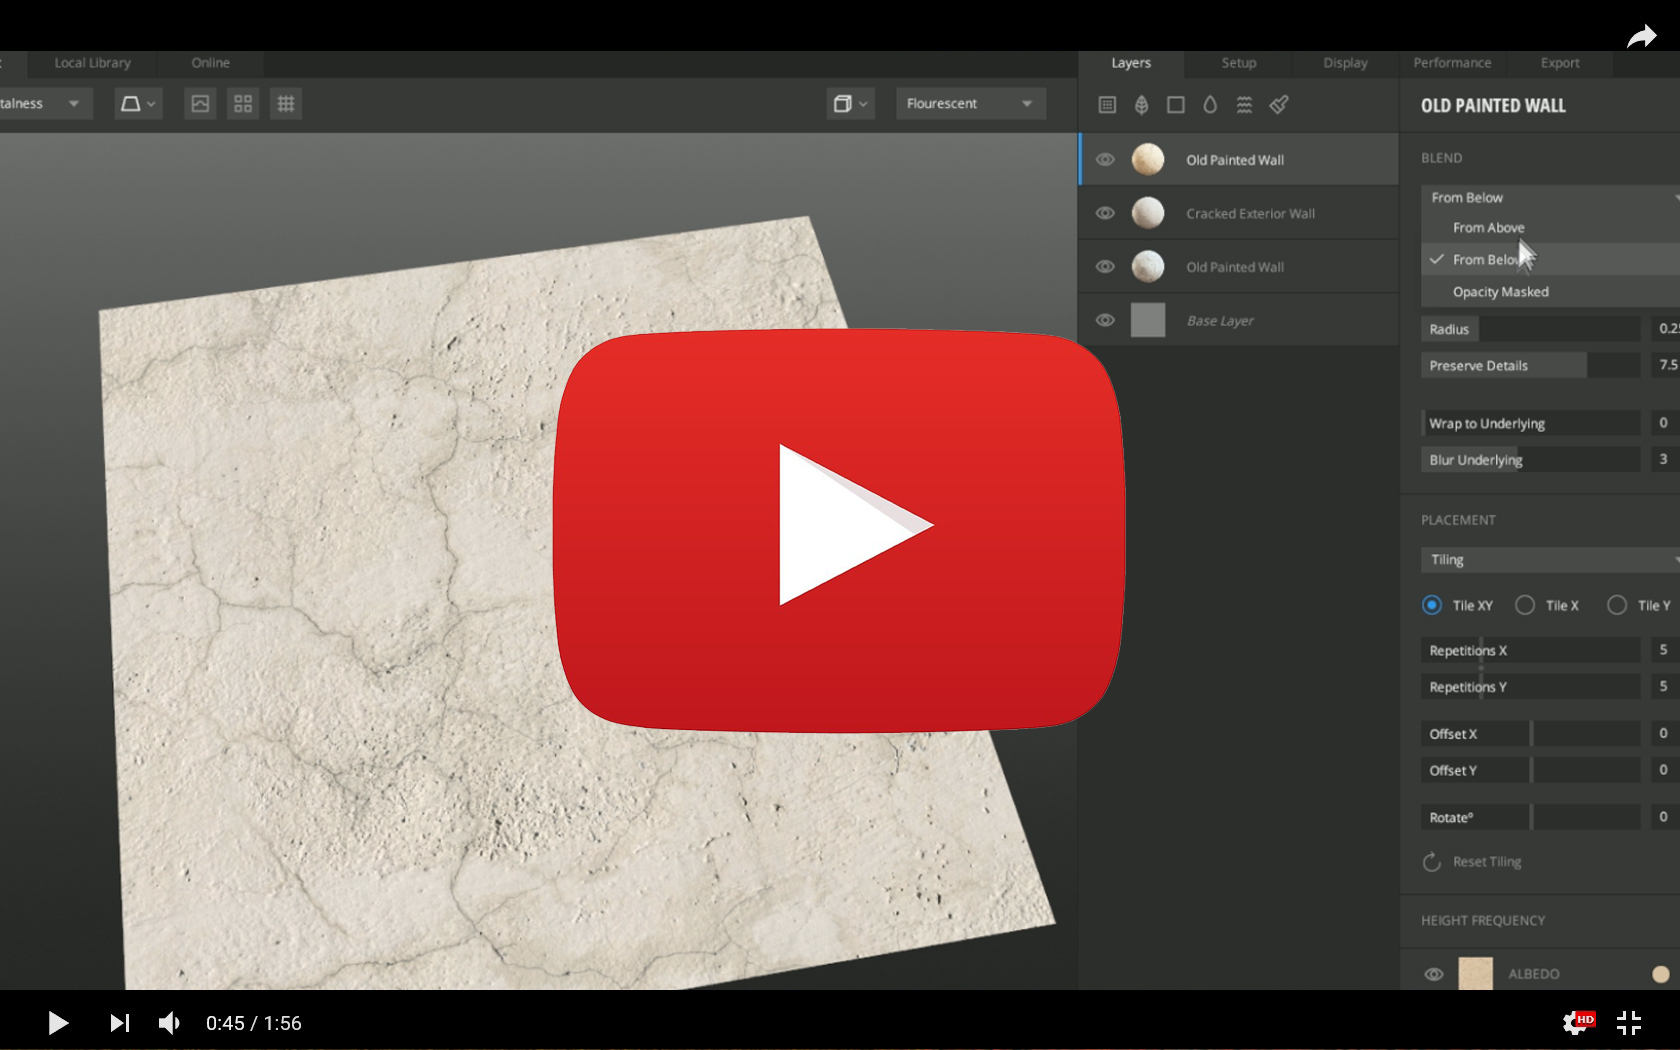
Task: Hide the top Old Painted Wall layer
Action: pos(1105,160)
